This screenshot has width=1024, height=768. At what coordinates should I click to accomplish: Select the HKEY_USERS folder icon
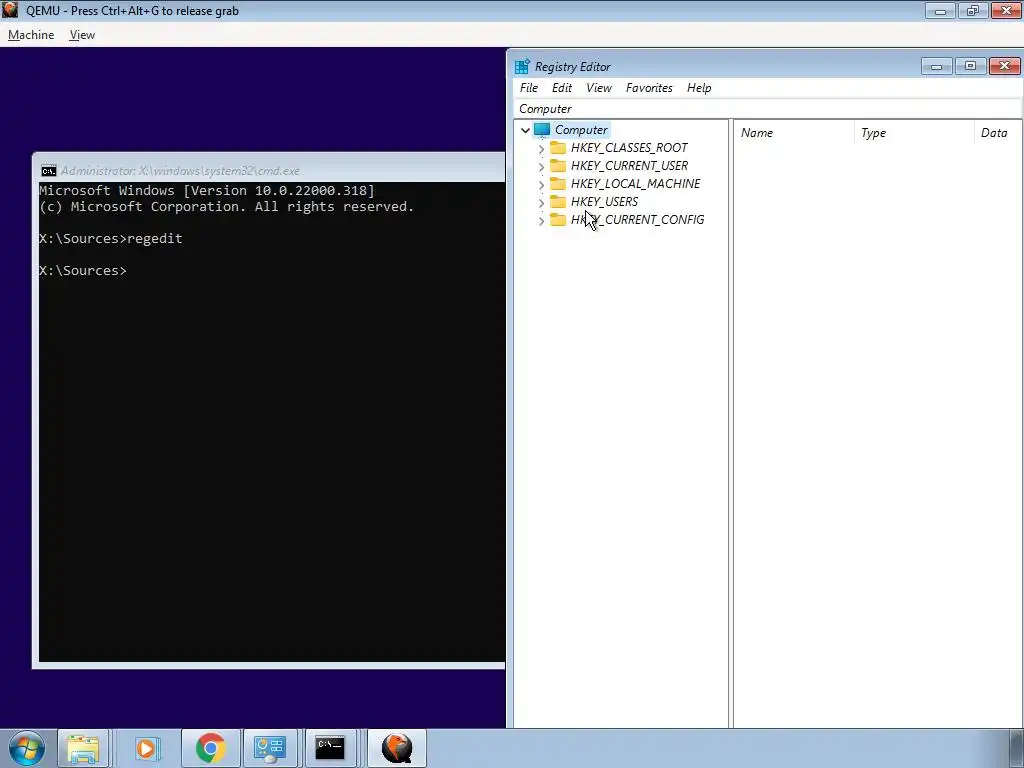[558, 202]
